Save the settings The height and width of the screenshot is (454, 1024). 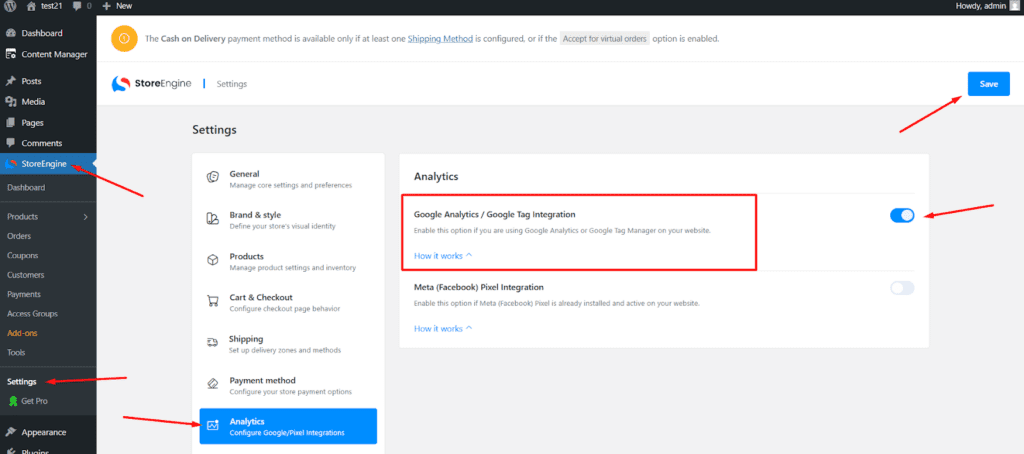click(x=988, y=84)
